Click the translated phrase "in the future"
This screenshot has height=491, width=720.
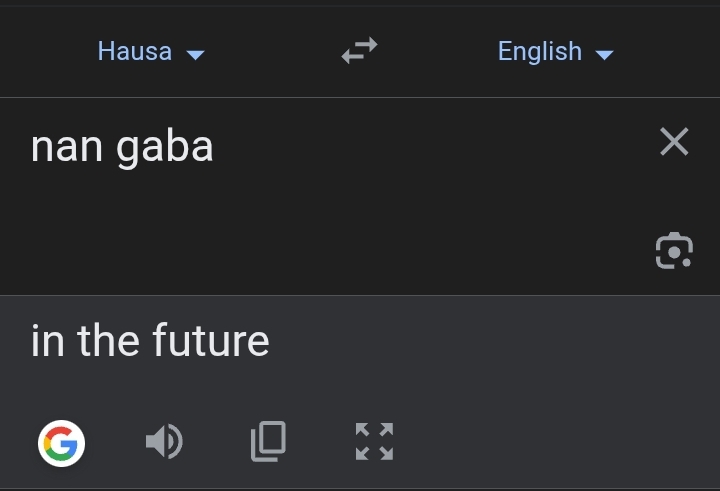pyautogui.click(x=150, y=341)
